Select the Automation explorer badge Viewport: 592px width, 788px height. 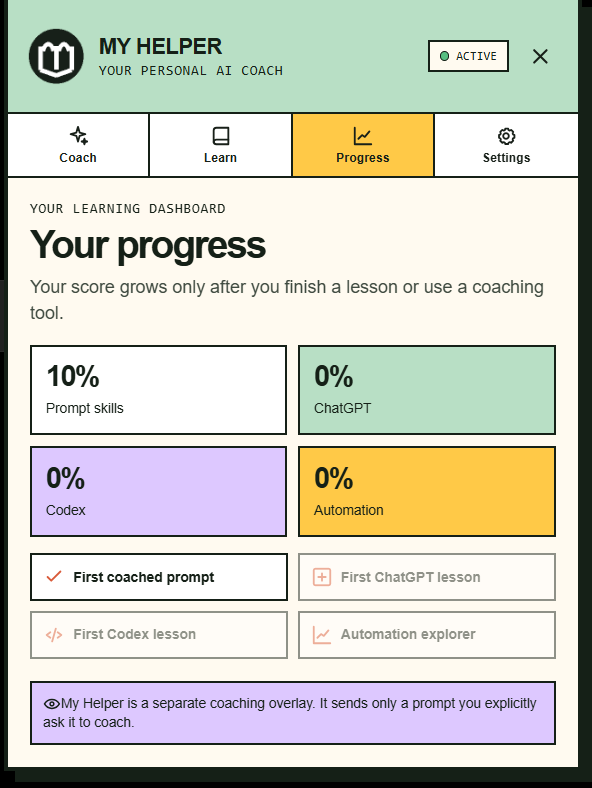(427, 635)
